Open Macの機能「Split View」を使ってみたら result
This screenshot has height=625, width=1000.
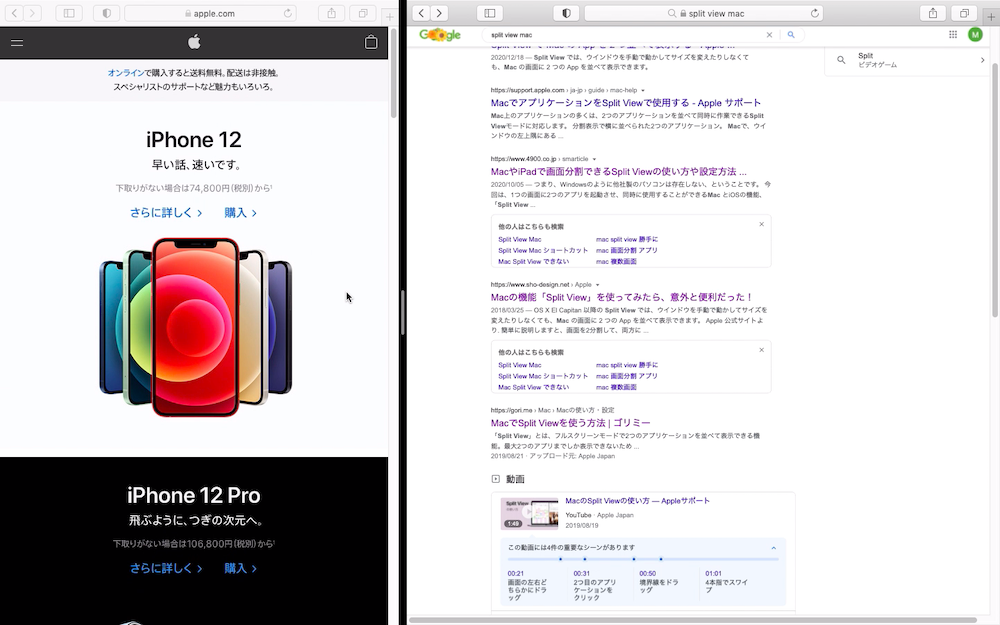click(x=622, y=297)
